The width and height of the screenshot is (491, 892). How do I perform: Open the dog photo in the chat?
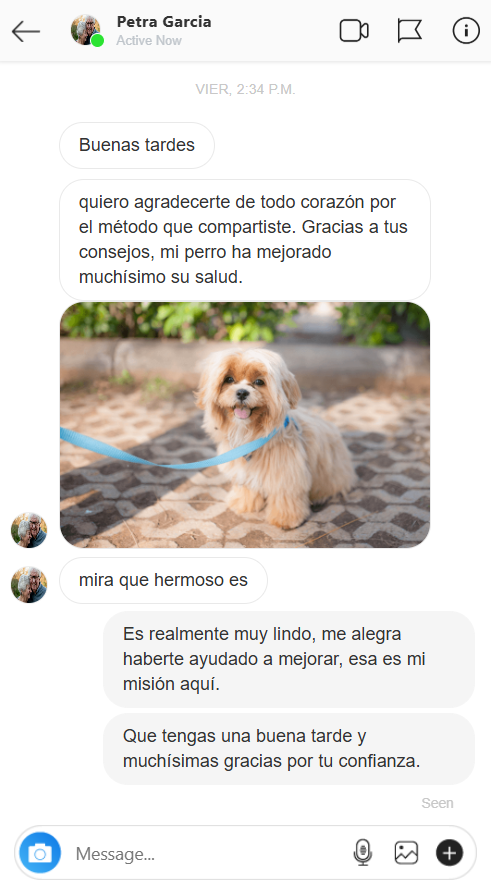(245, 425)
